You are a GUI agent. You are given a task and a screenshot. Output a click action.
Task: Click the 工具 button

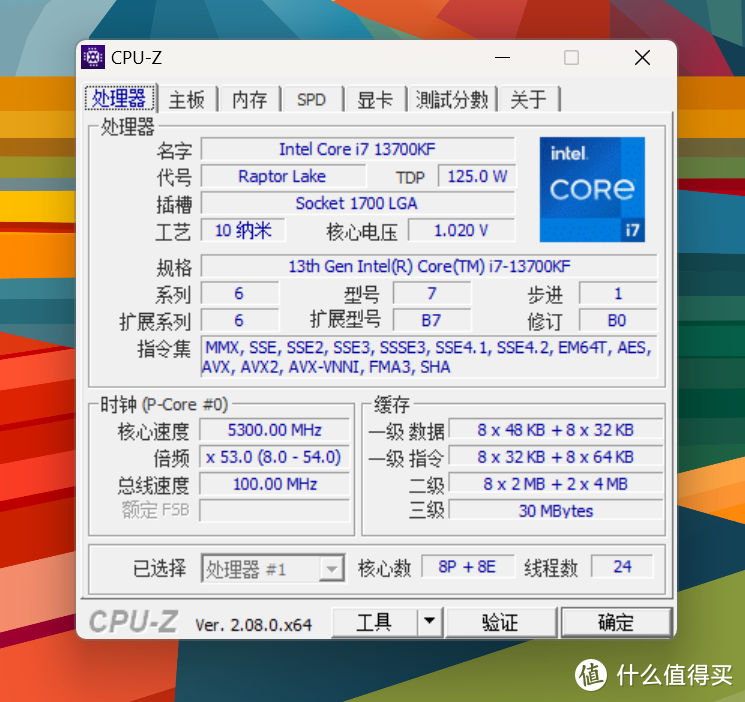click(x=374, y=622)
